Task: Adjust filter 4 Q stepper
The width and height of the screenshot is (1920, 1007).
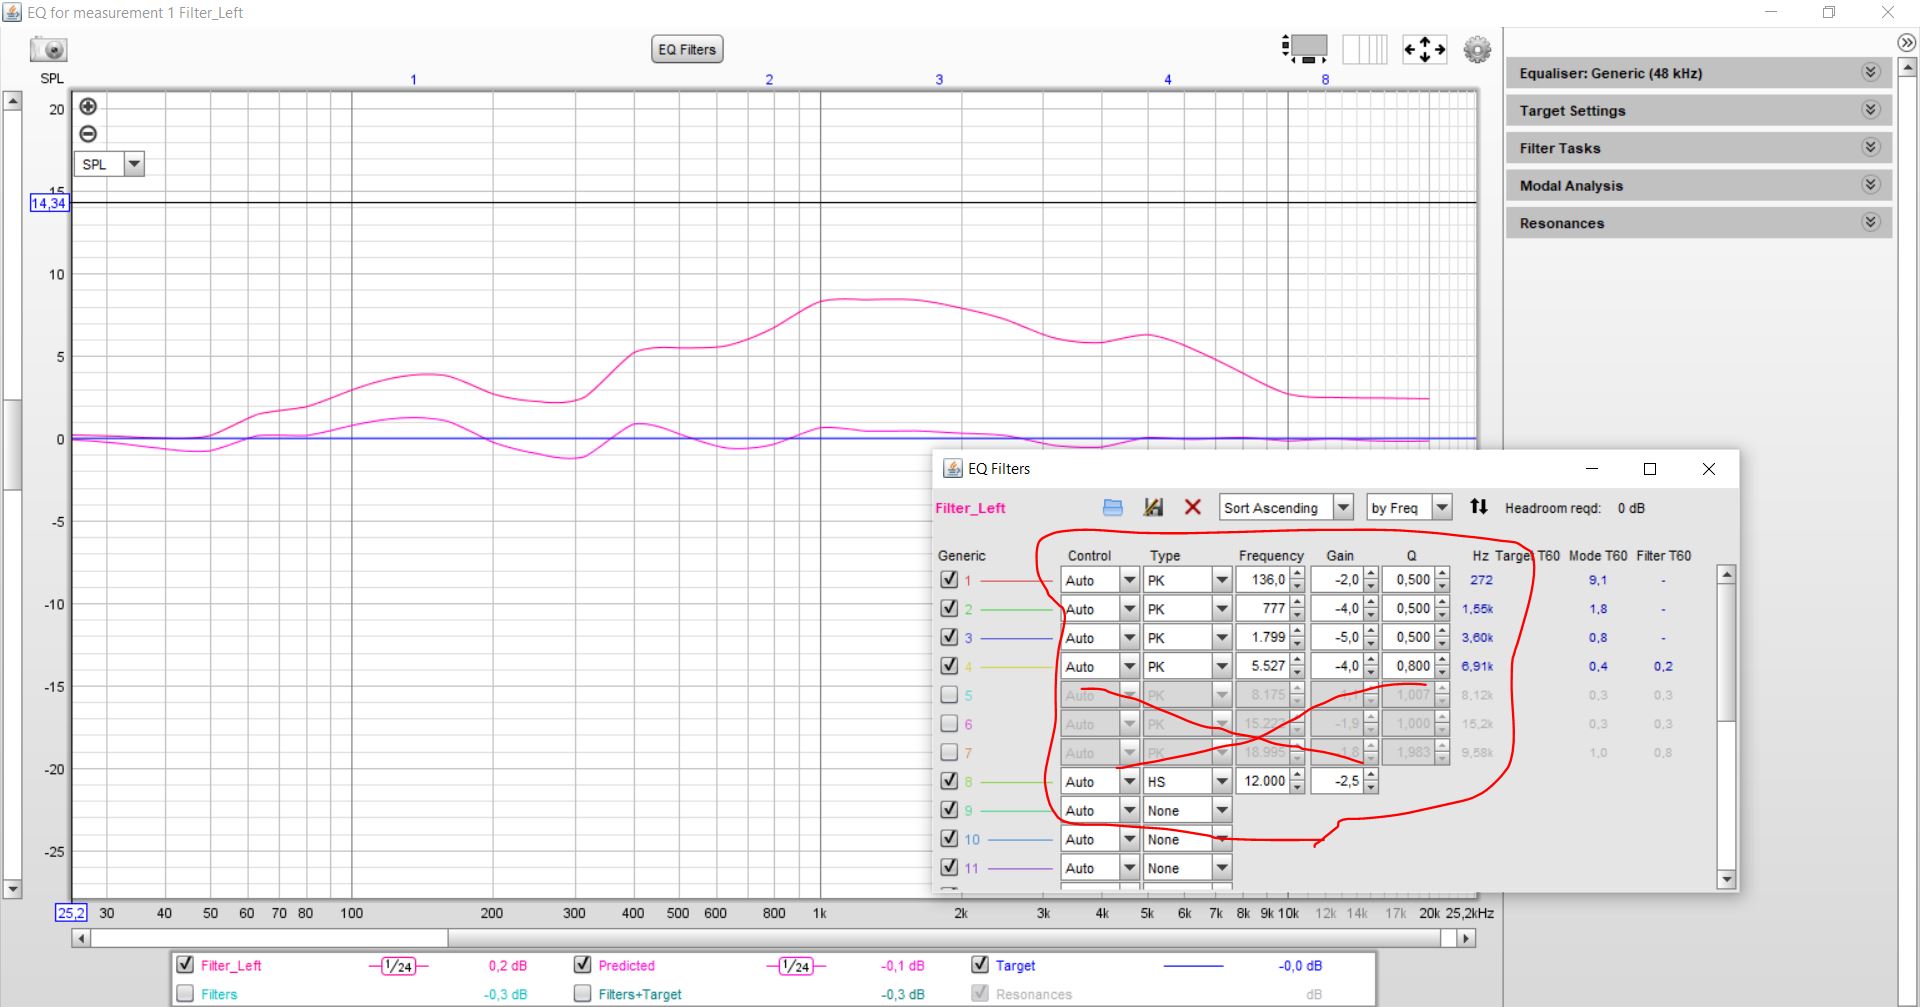Action: [x=1442, y=666]
